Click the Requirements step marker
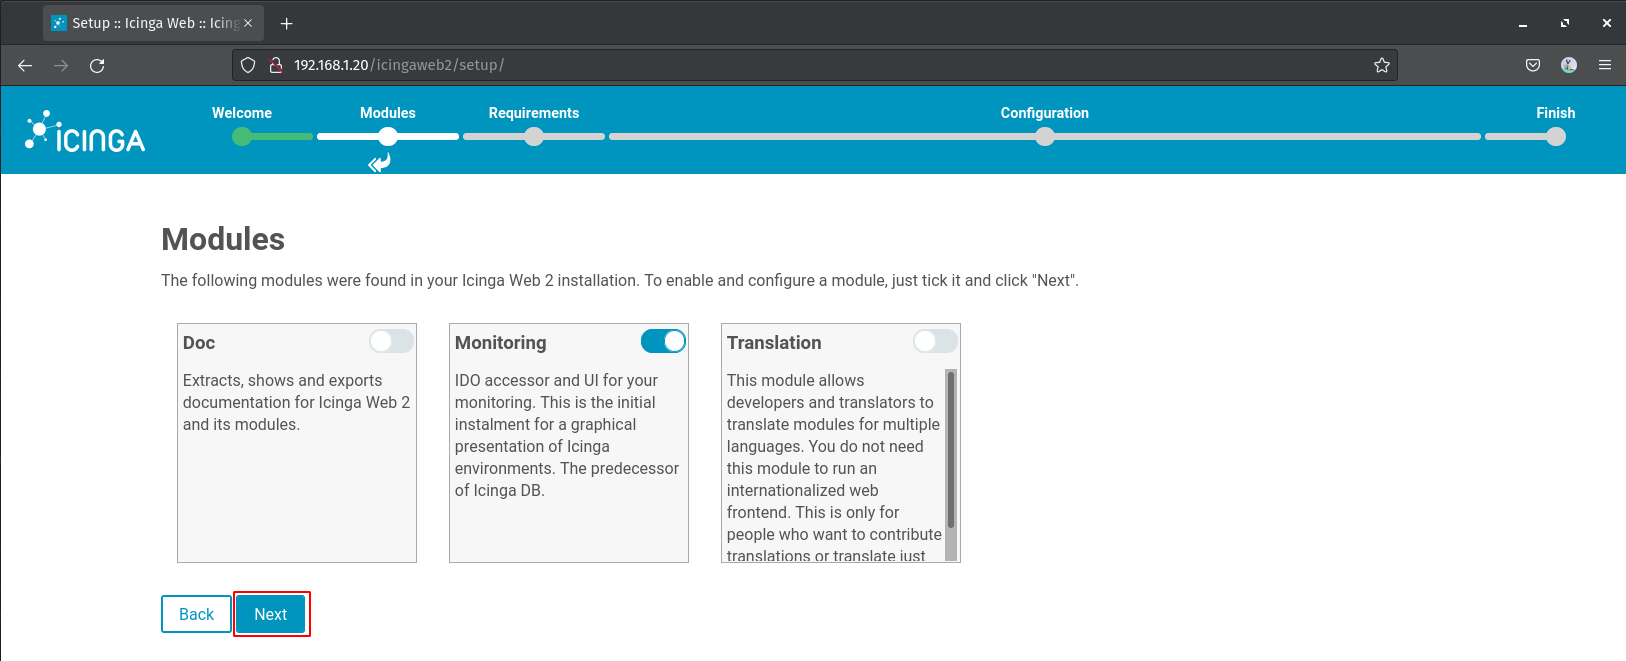This screenshot has width=1626, height=661. point(534,136)
